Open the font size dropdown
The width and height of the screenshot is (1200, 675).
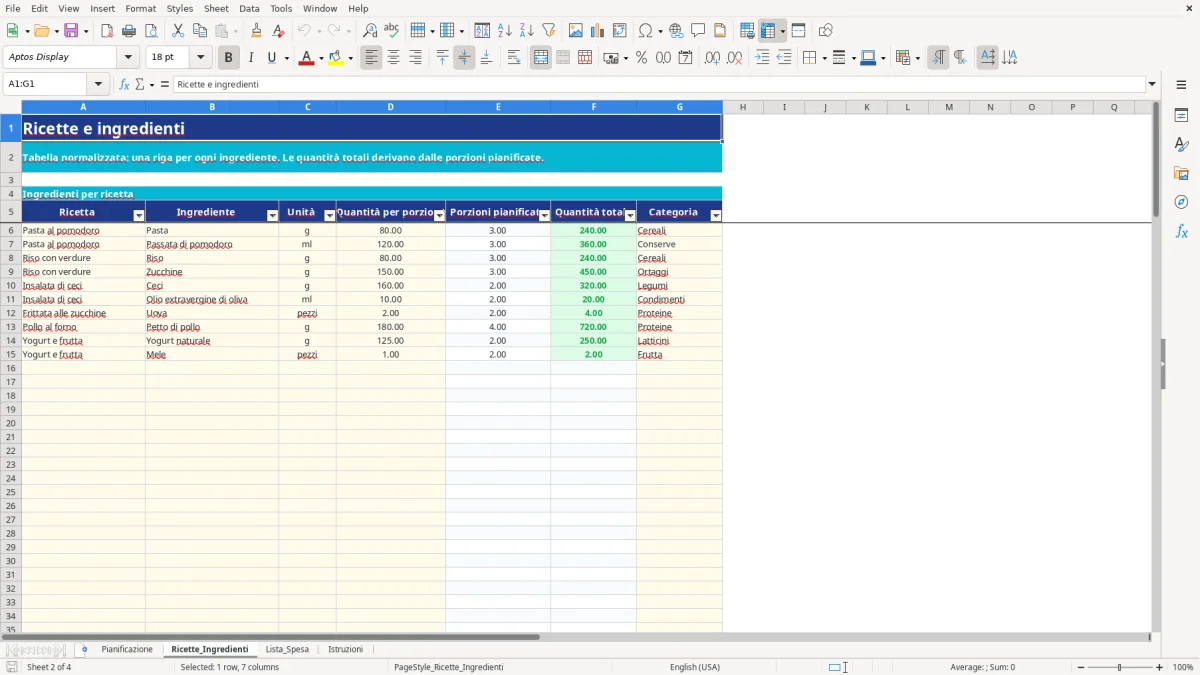pos(200,58)
